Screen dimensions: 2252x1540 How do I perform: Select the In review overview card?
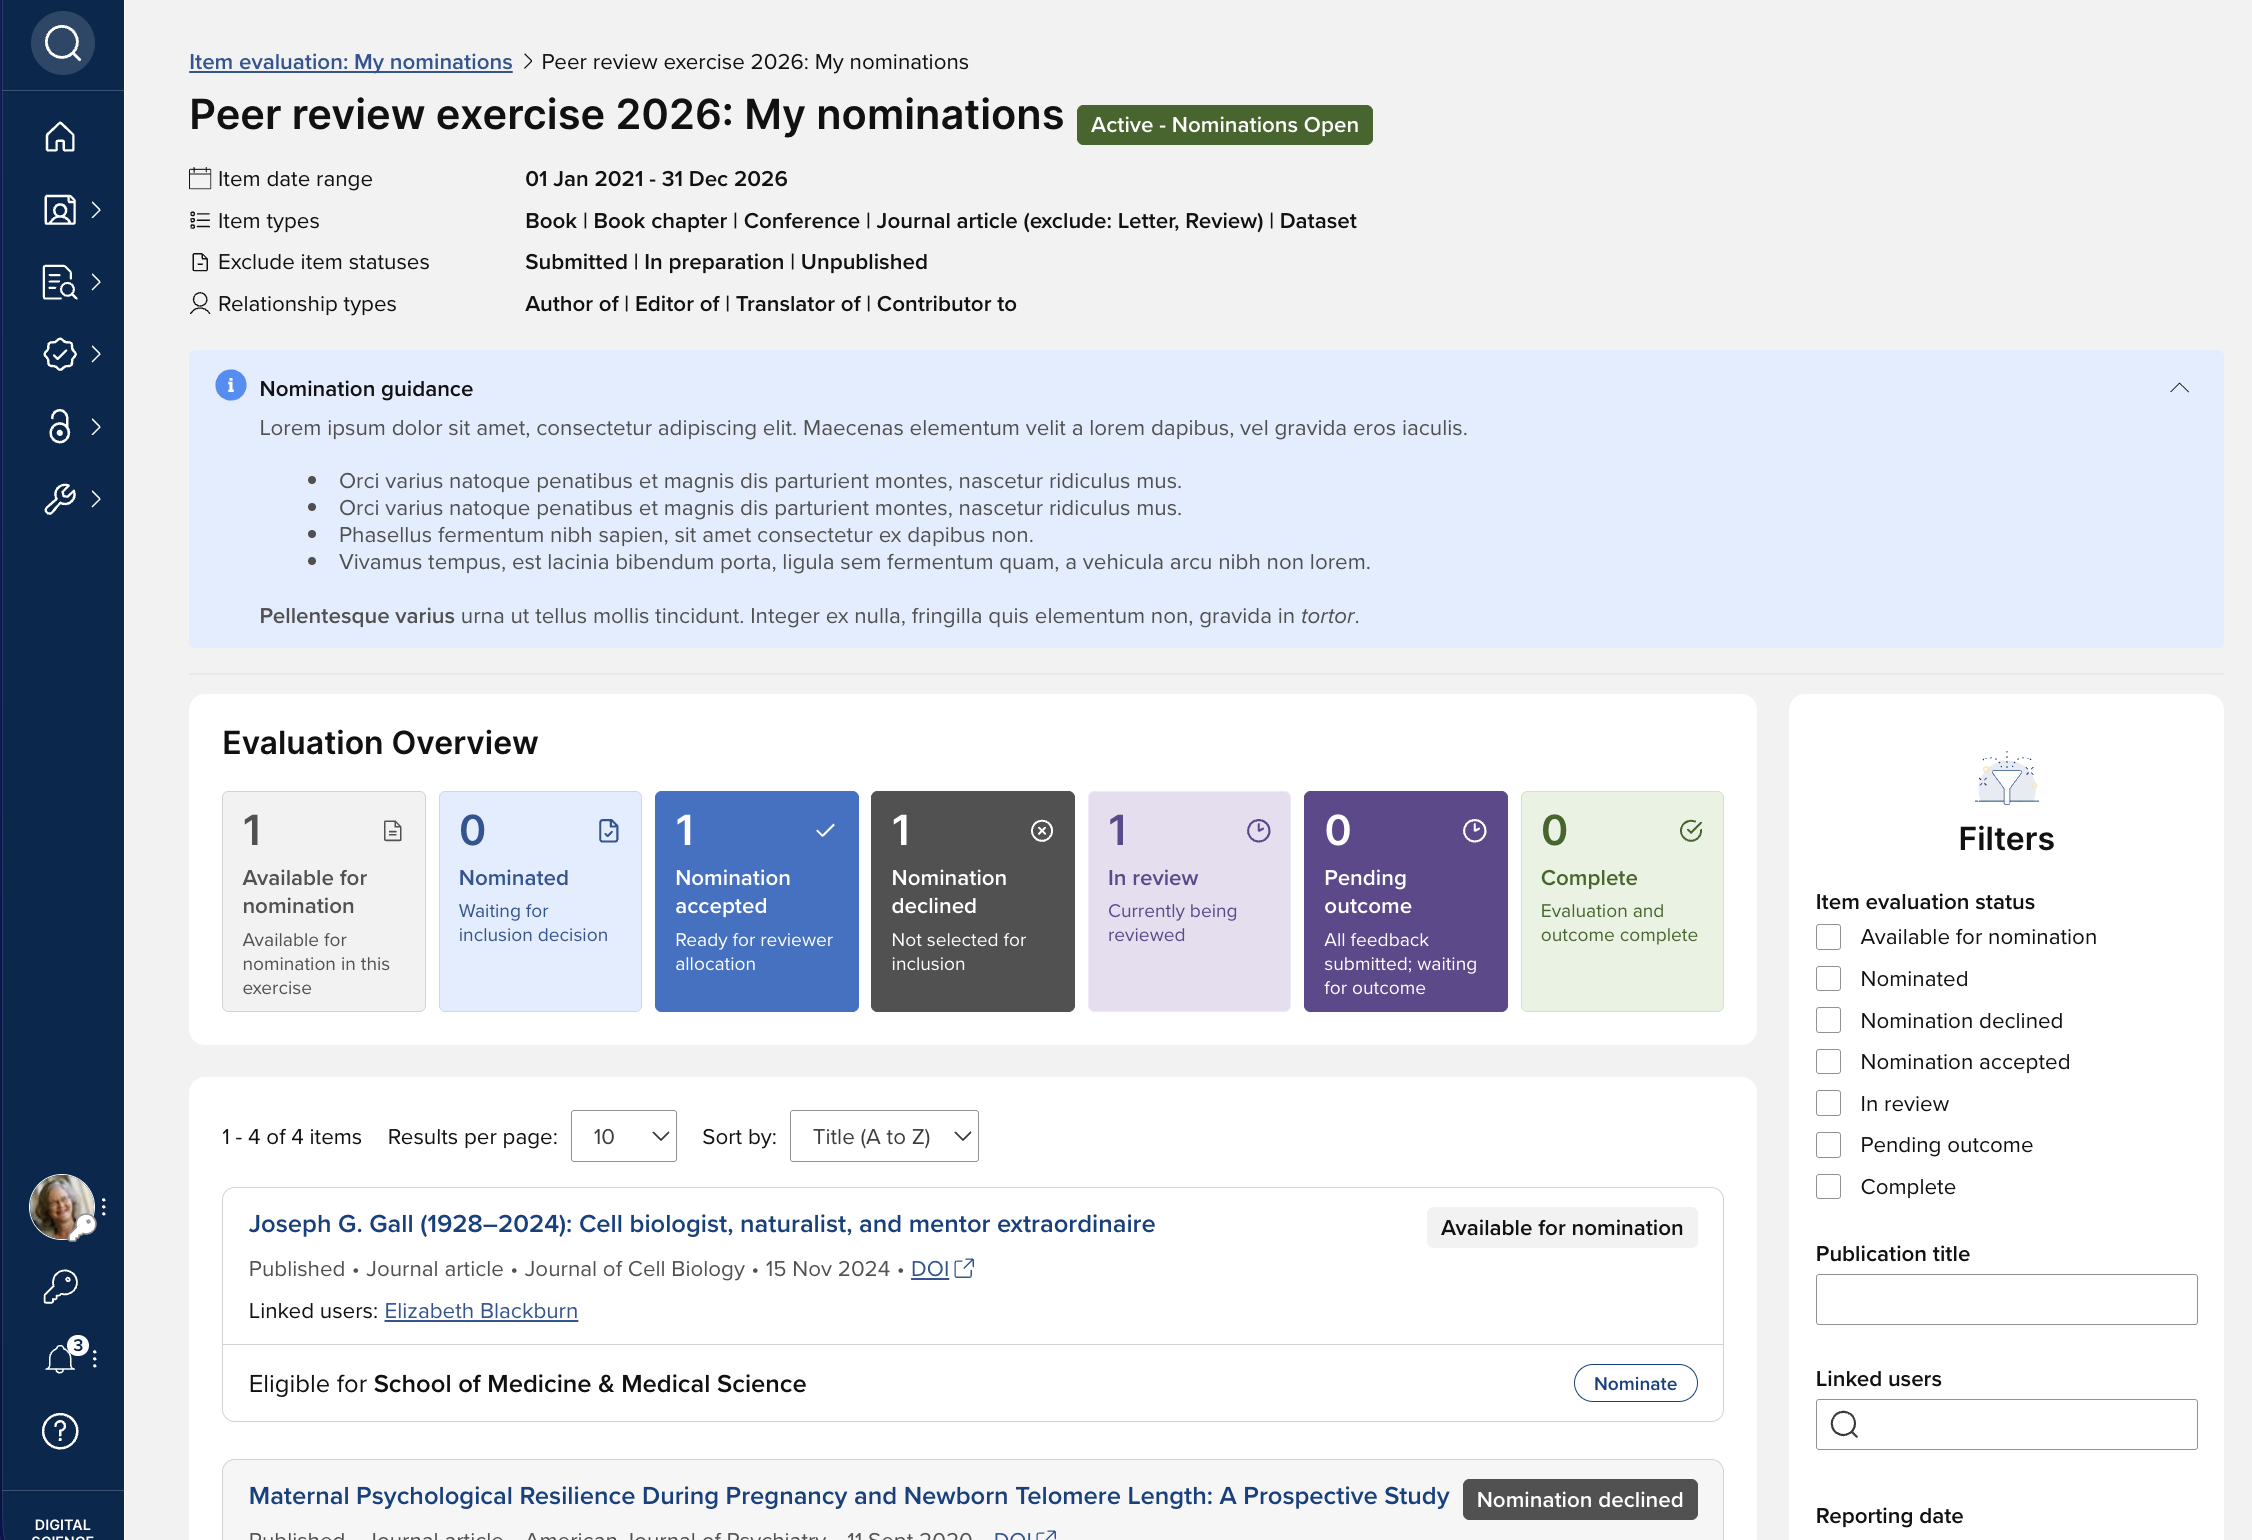(x=1188, y=901)
